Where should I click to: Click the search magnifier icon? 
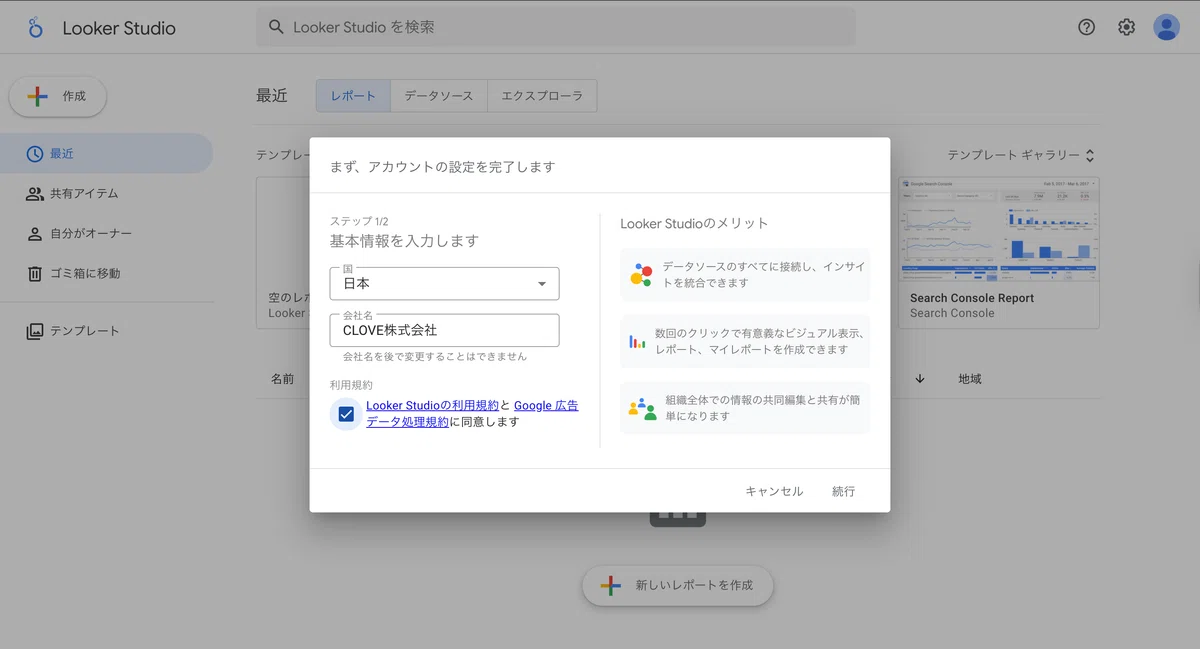(x=276, y=27)
